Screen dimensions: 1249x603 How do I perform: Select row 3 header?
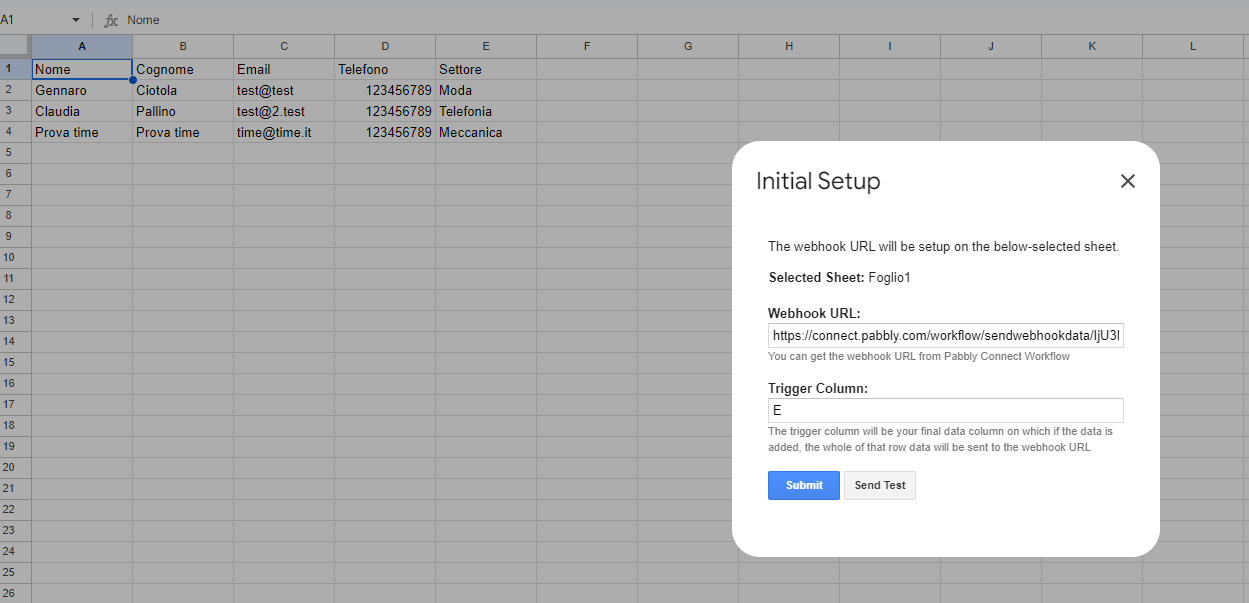[x=15, y=111]
